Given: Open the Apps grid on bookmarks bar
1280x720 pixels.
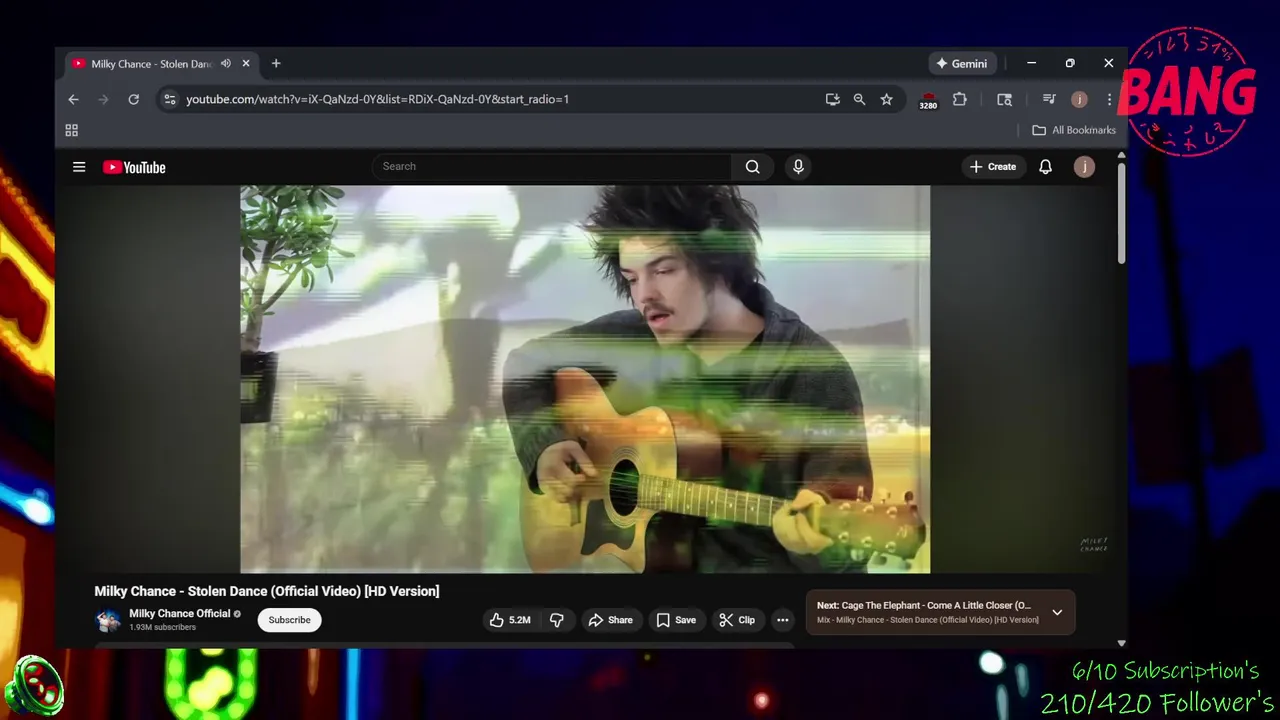Looking at the screenshot, I should [72, 130].
